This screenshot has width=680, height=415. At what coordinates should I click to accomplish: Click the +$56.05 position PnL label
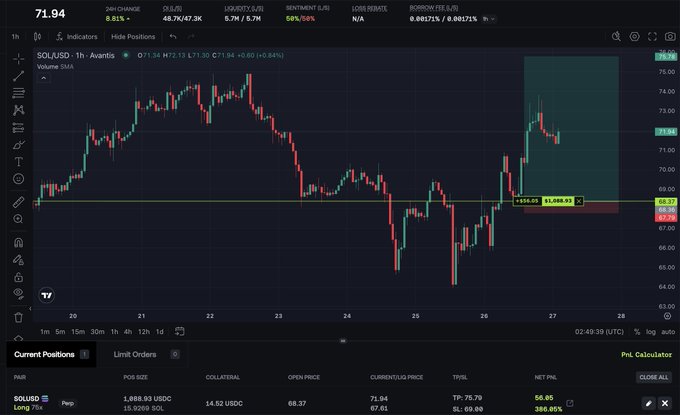pos(527,201)
